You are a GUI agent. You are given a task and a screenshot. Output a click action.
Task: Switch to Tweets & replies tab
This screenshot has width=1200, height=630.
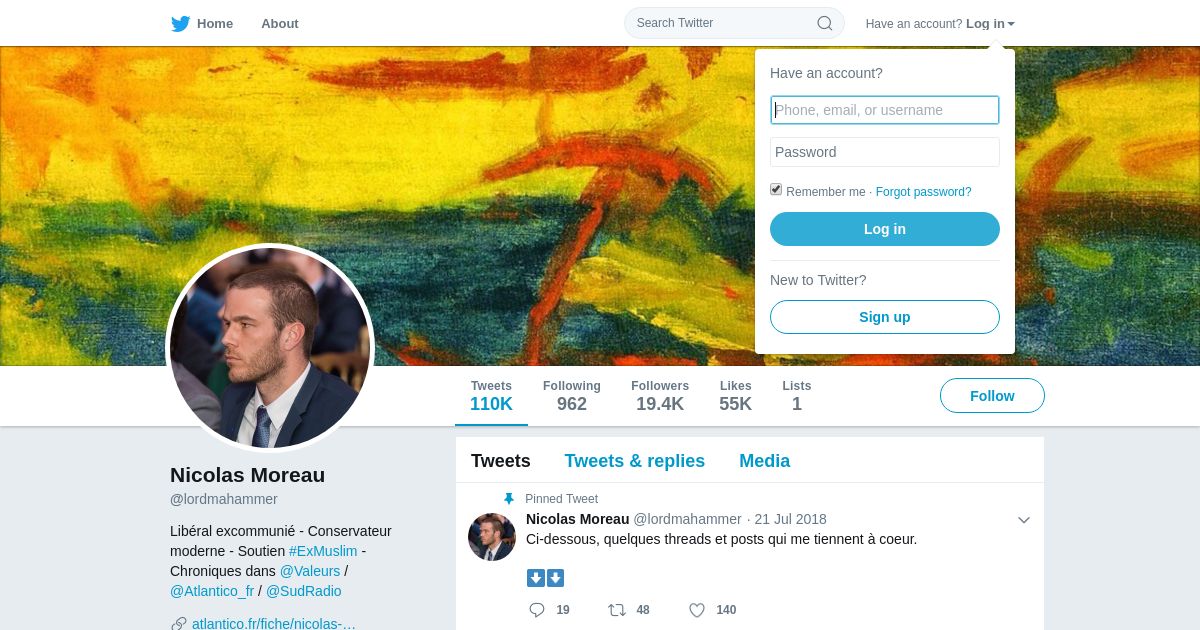tap(635, 461)
